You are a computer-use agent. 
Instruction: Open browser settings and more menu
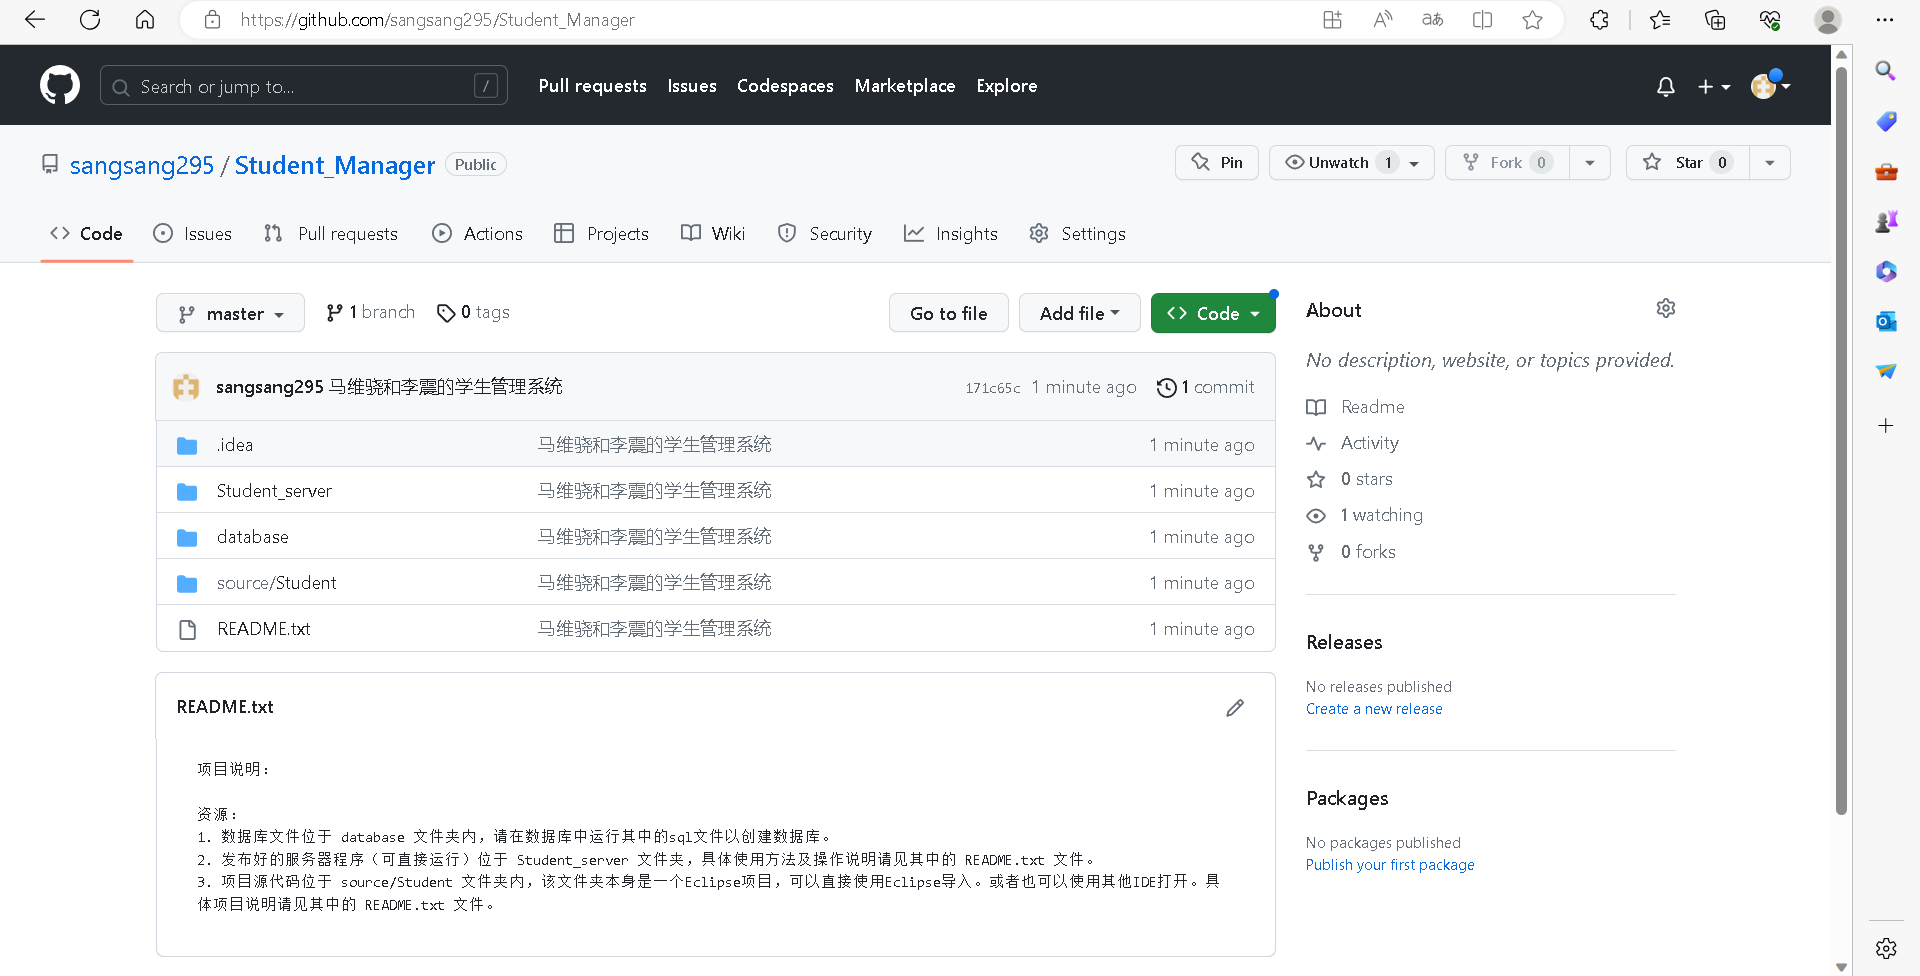click(x=1885, y=20)
